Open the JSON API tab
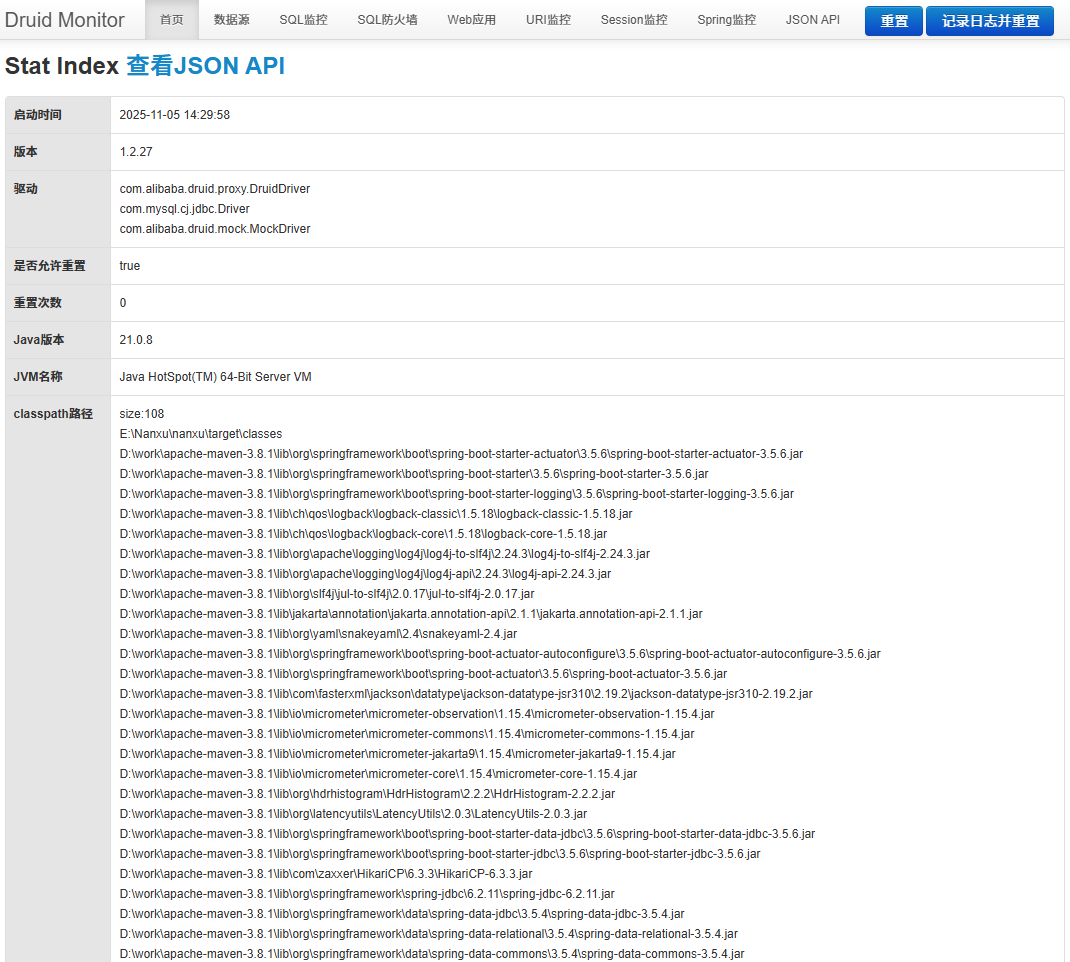 (x=812, y=19)
